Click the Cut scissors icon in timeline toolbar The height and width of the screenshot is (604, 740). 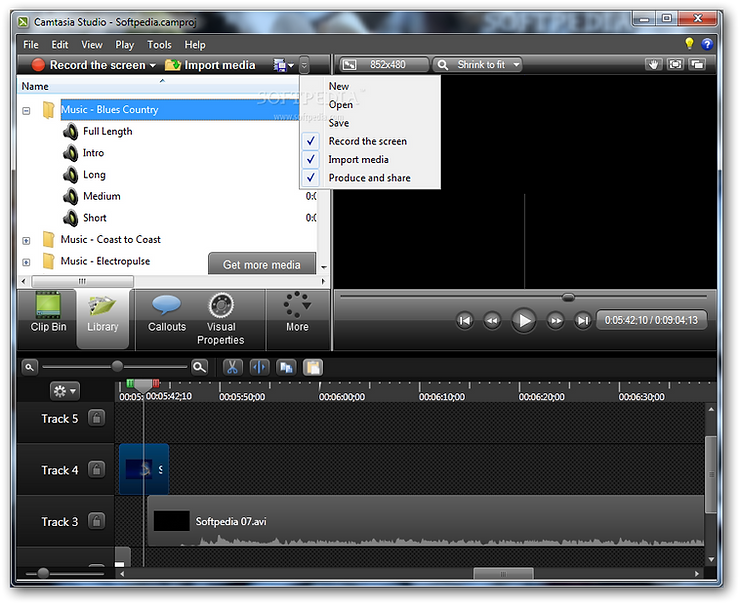tap(232, 367)
